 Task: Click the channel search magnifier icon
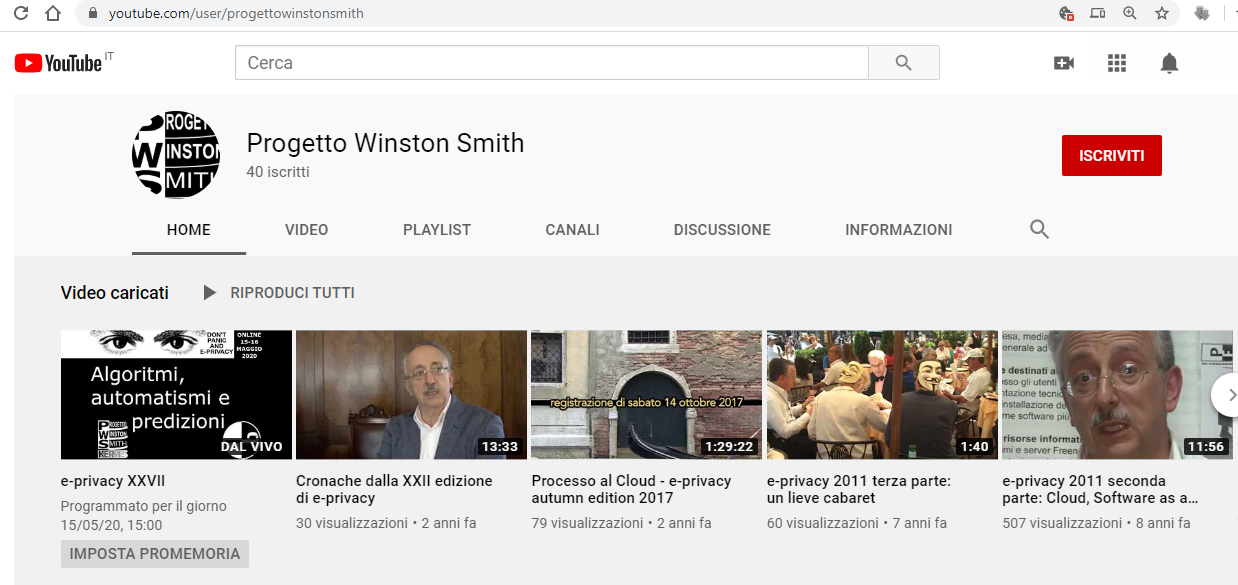click(x=1039, y=230)
